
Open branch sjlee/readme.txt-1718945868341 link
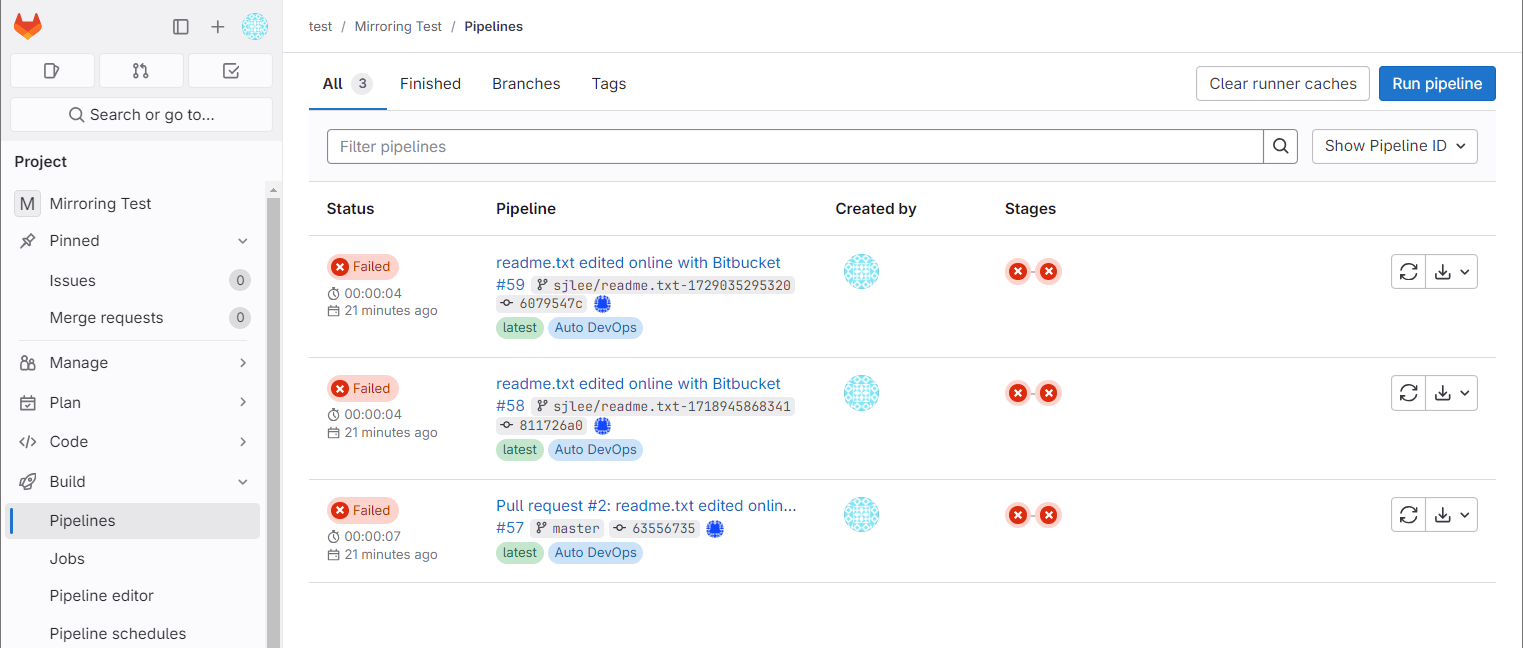click(x=672, y=407)
